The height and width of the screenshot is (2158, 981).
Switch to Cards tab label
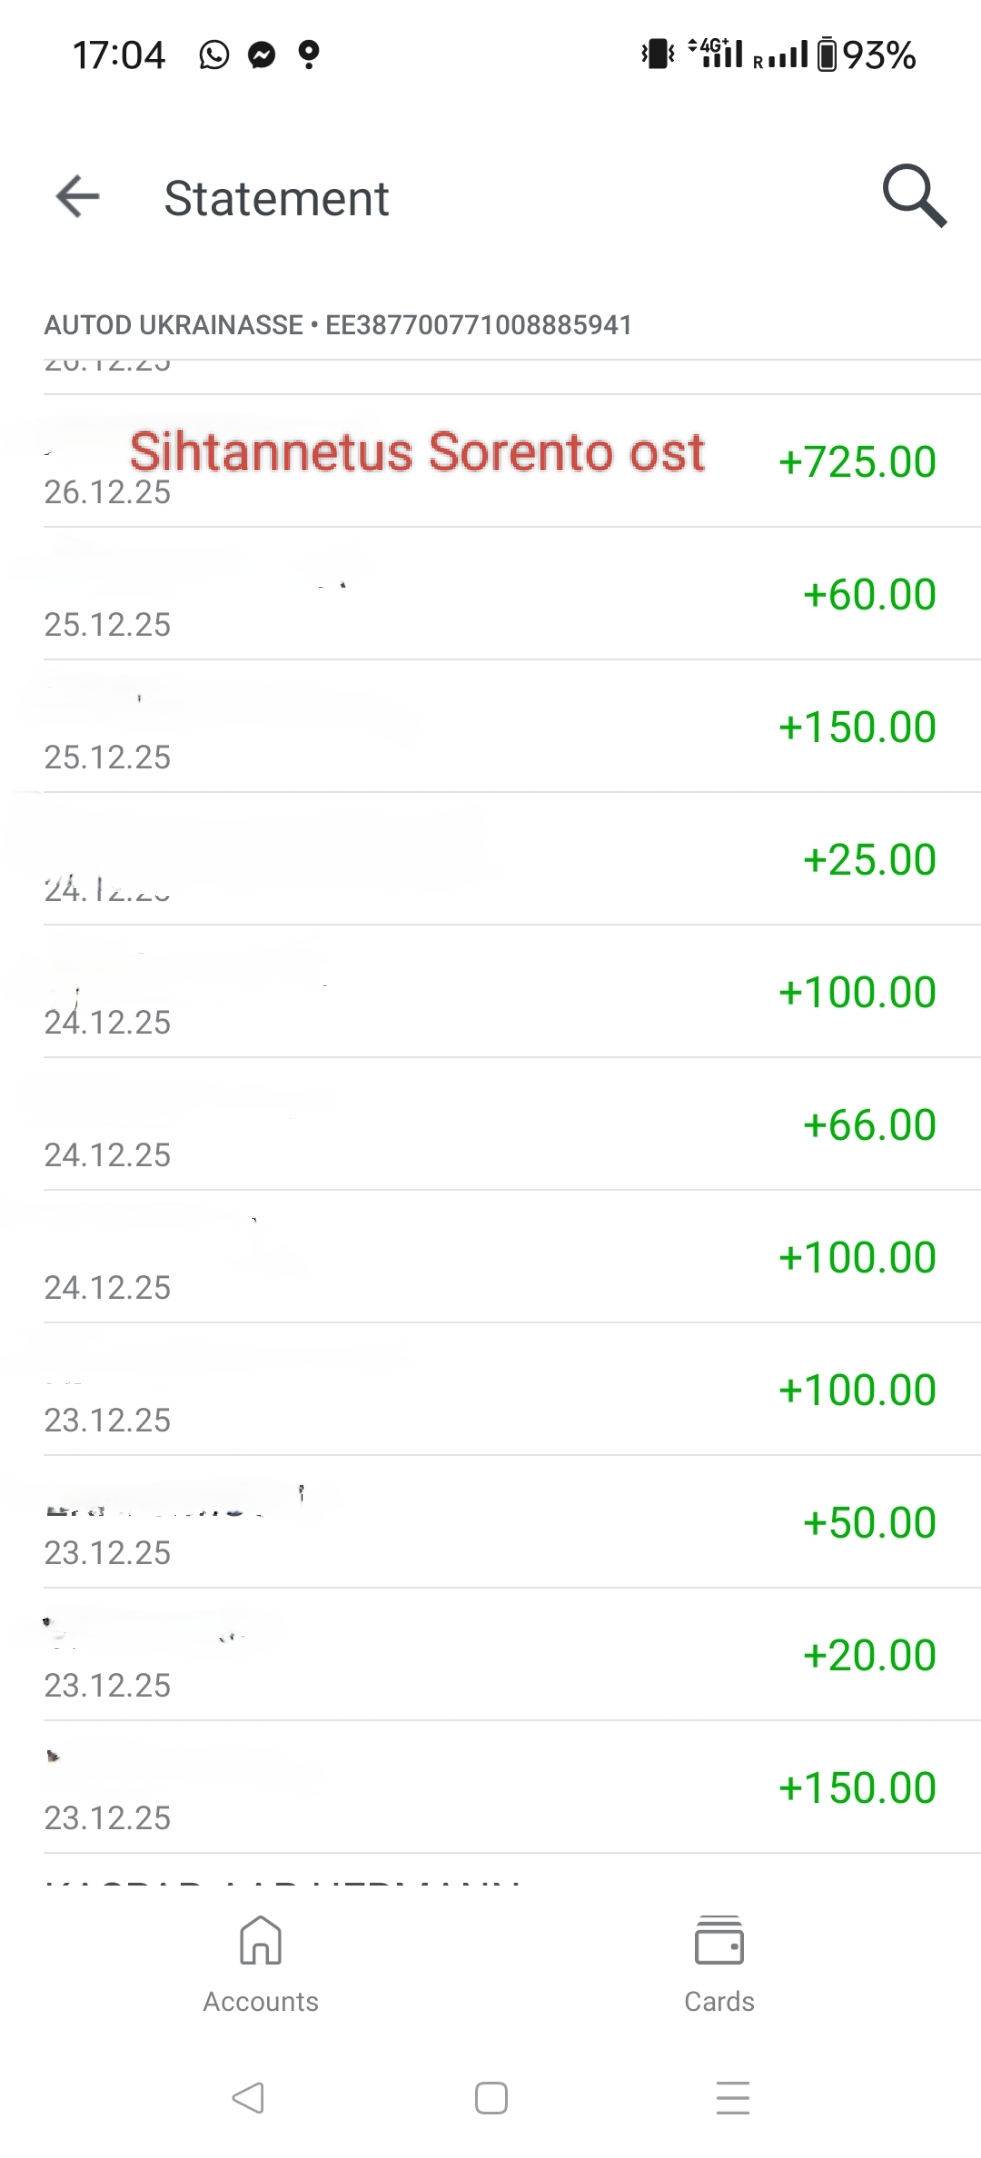click(x=719, y=2001)
